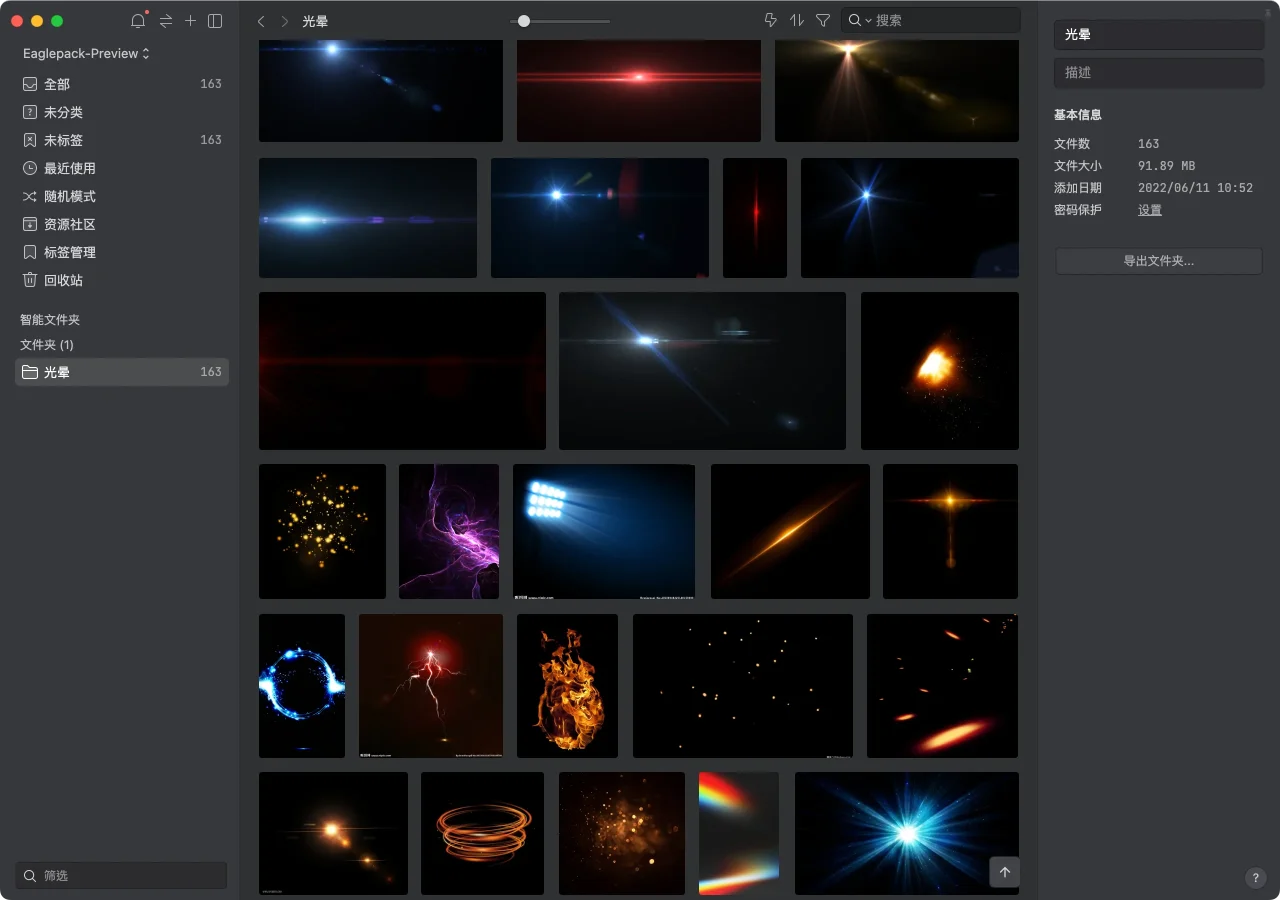Open the filter funnel icon

click(x=823, y=20)
